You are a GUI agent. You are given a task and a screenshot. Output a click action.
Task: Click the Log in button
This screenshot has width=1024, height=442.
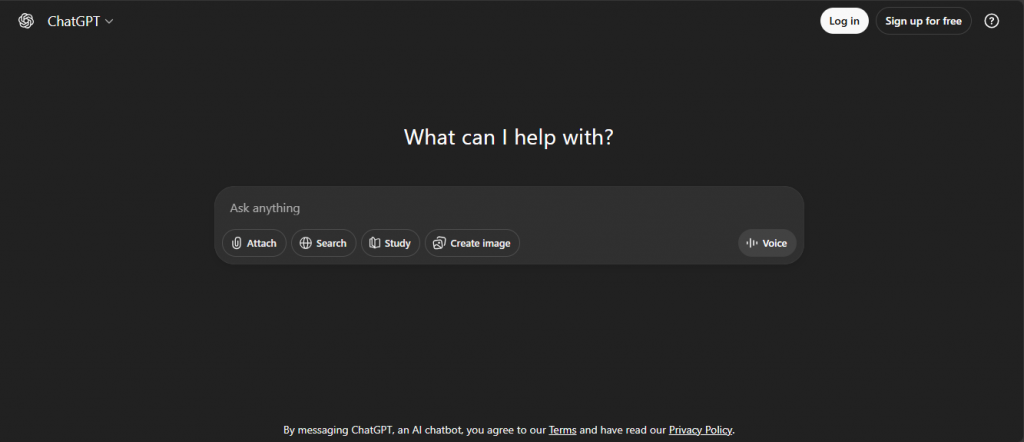pyautogui.click(x=844, y=21)
